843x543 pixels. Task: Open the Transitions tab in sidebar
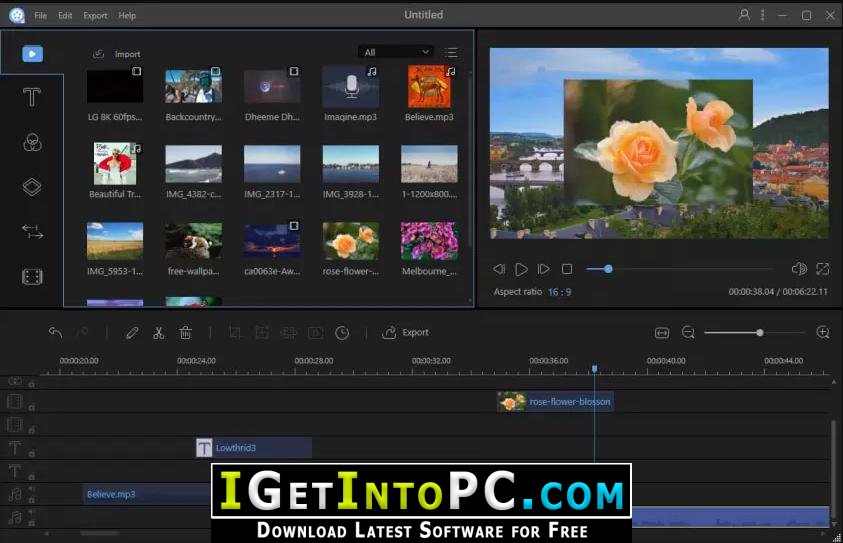[32, 232]
